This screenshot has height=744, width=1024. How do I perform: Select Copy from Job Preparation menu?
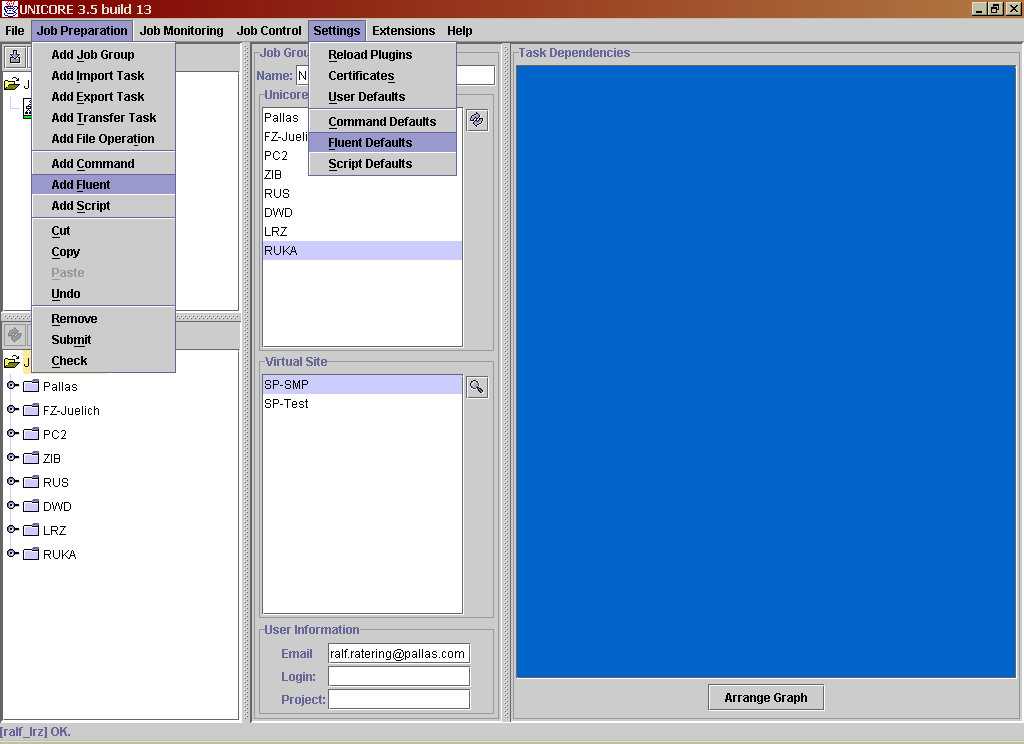tap(104, 252)
